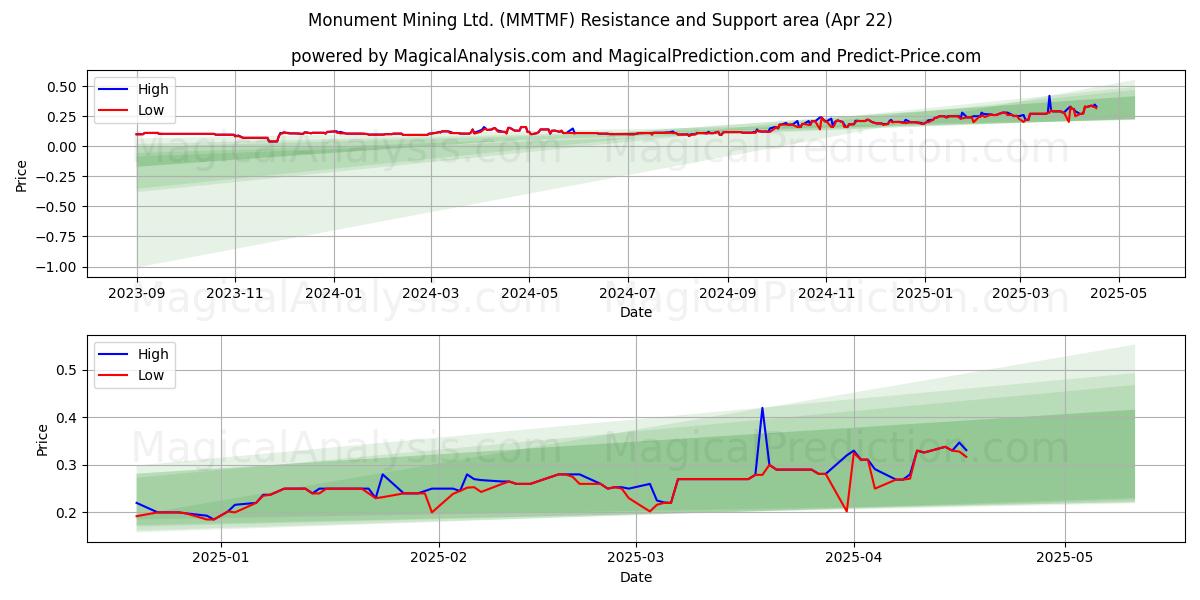The width and height of the screenshot is (1200, 600).
Task: Select the bottom chart 'Price' axis label
Action: (42, 439)
